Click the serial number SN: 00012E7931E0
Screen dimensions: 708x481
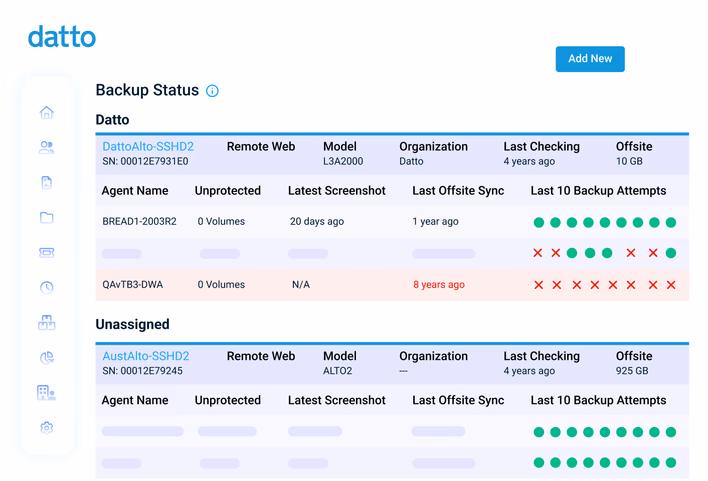pyautogui.click(x=145, y=161)
